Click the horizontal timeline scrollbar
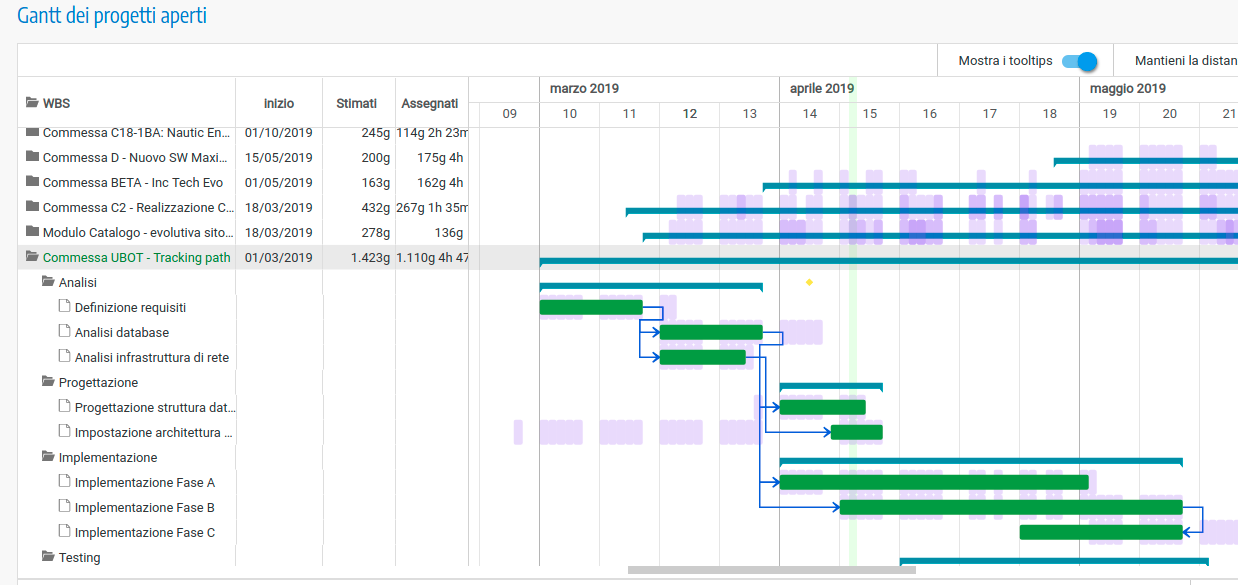 coord(771,570)
